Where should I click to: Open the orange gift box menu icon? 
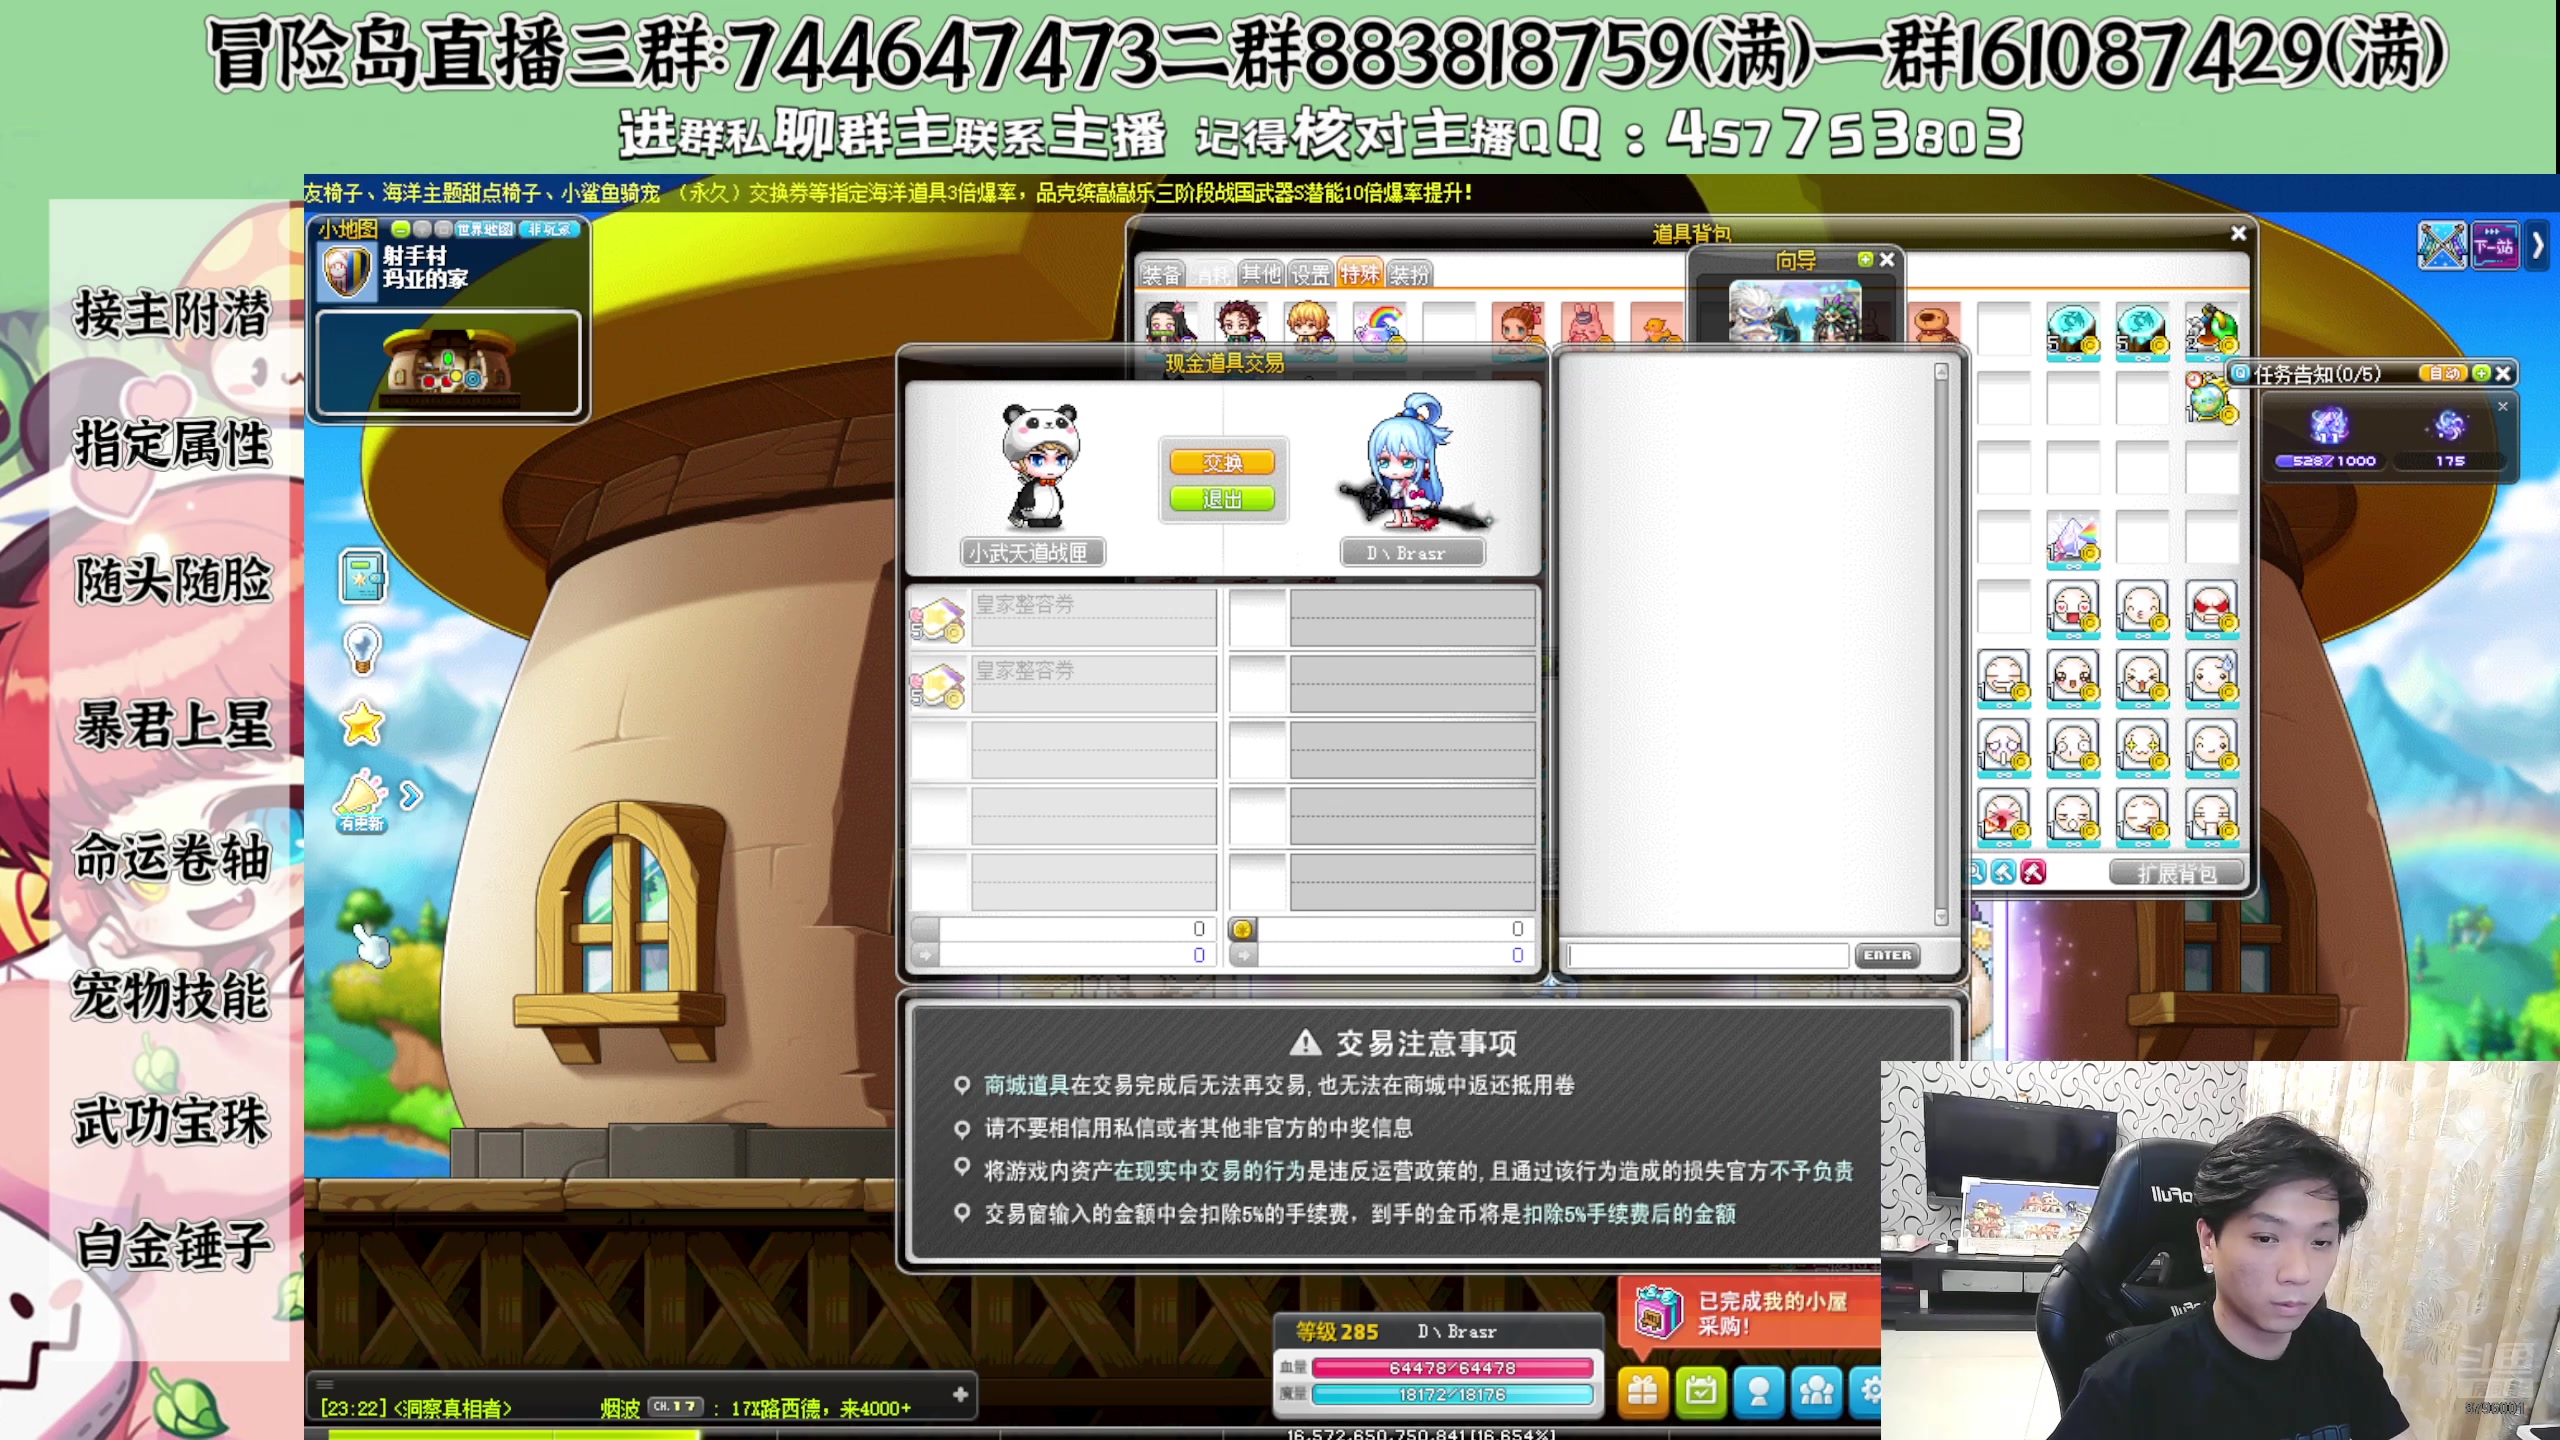pyautogui.click(x=1642, y=1391)
